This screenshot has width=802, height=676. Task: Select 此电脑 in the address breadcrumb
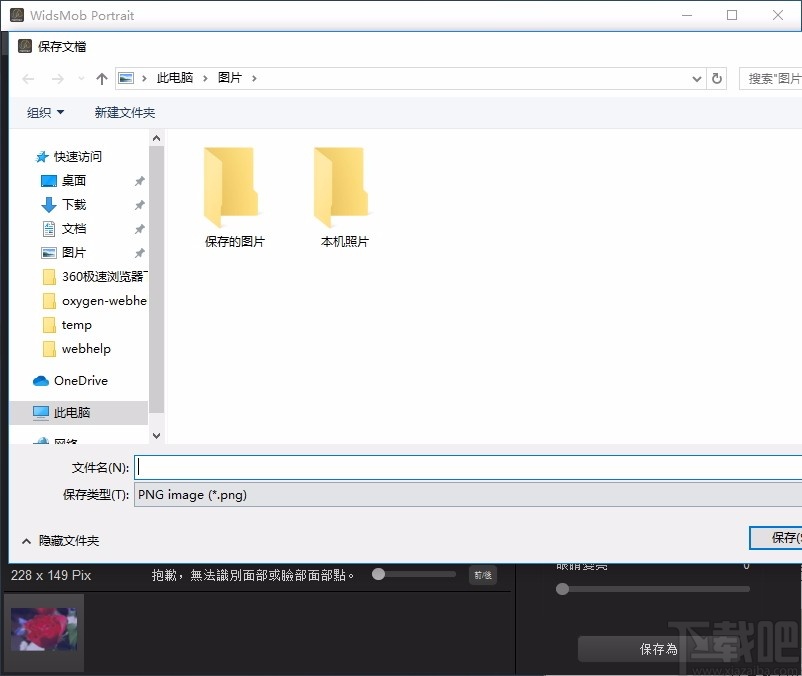(175, 78)
